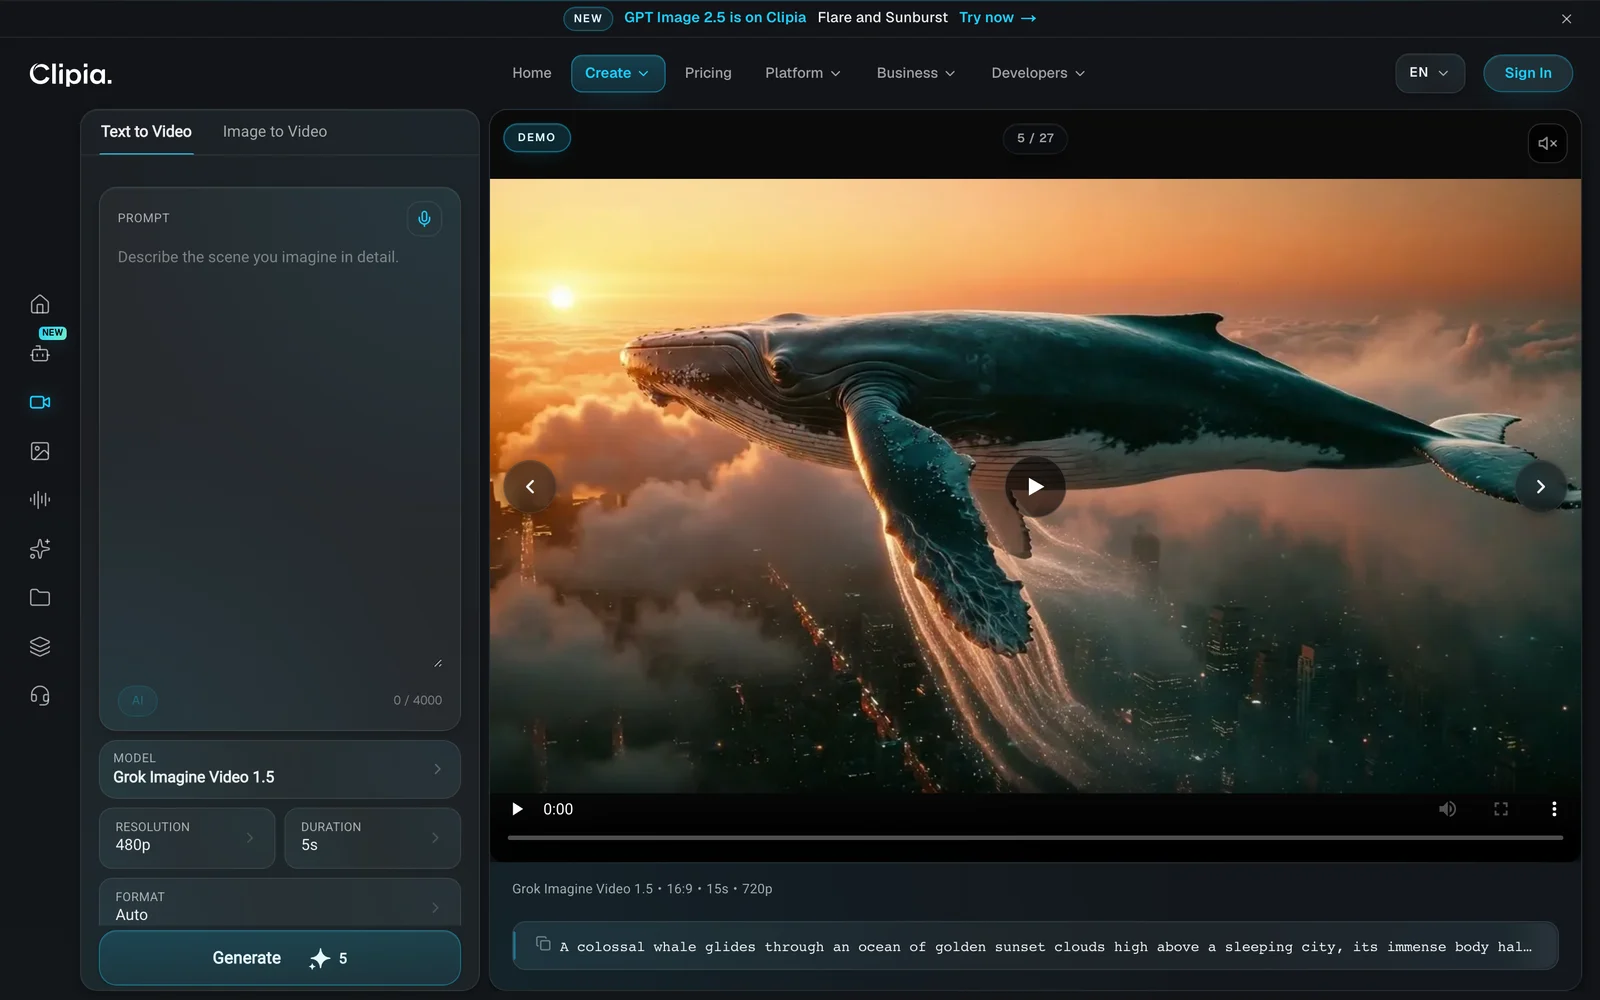This screenshot has height=1000, width=1600.
Task: Change the Duration 5s setting
Action: (x=373, y=838)
